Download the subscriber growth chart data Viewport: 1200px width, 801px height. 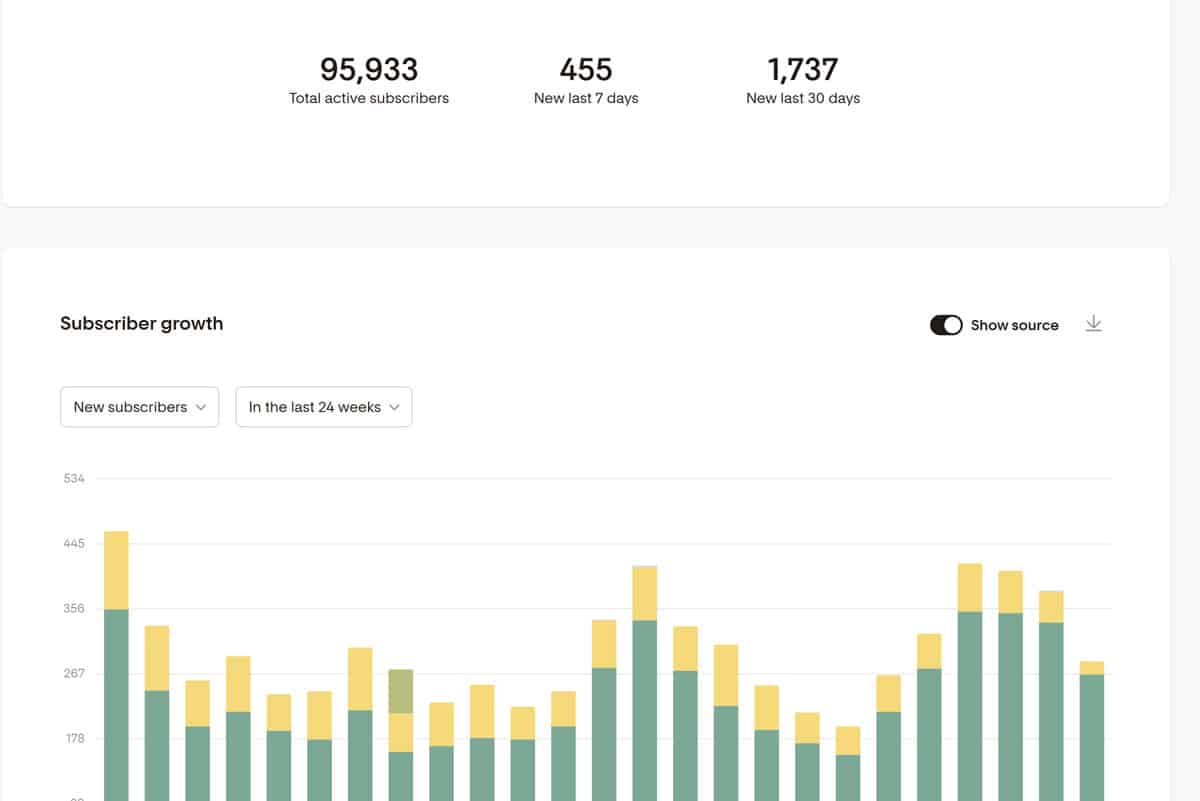pyautogui.click(x=1094, y=324)
